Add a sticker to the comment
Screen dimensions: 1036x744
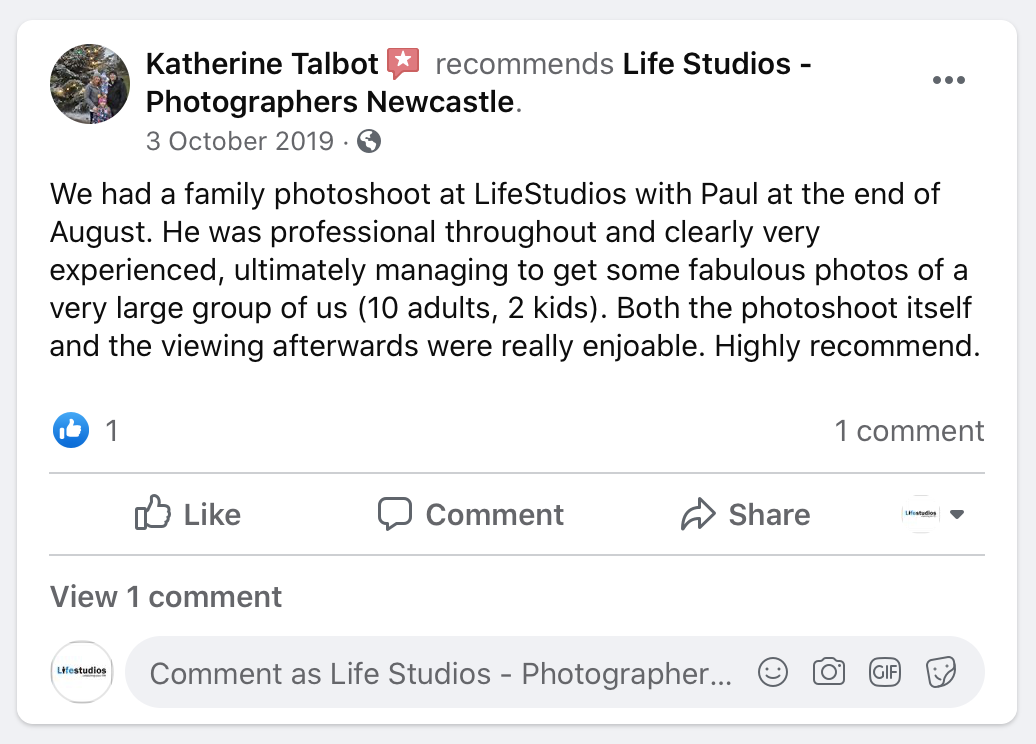[x=940, y=673]
